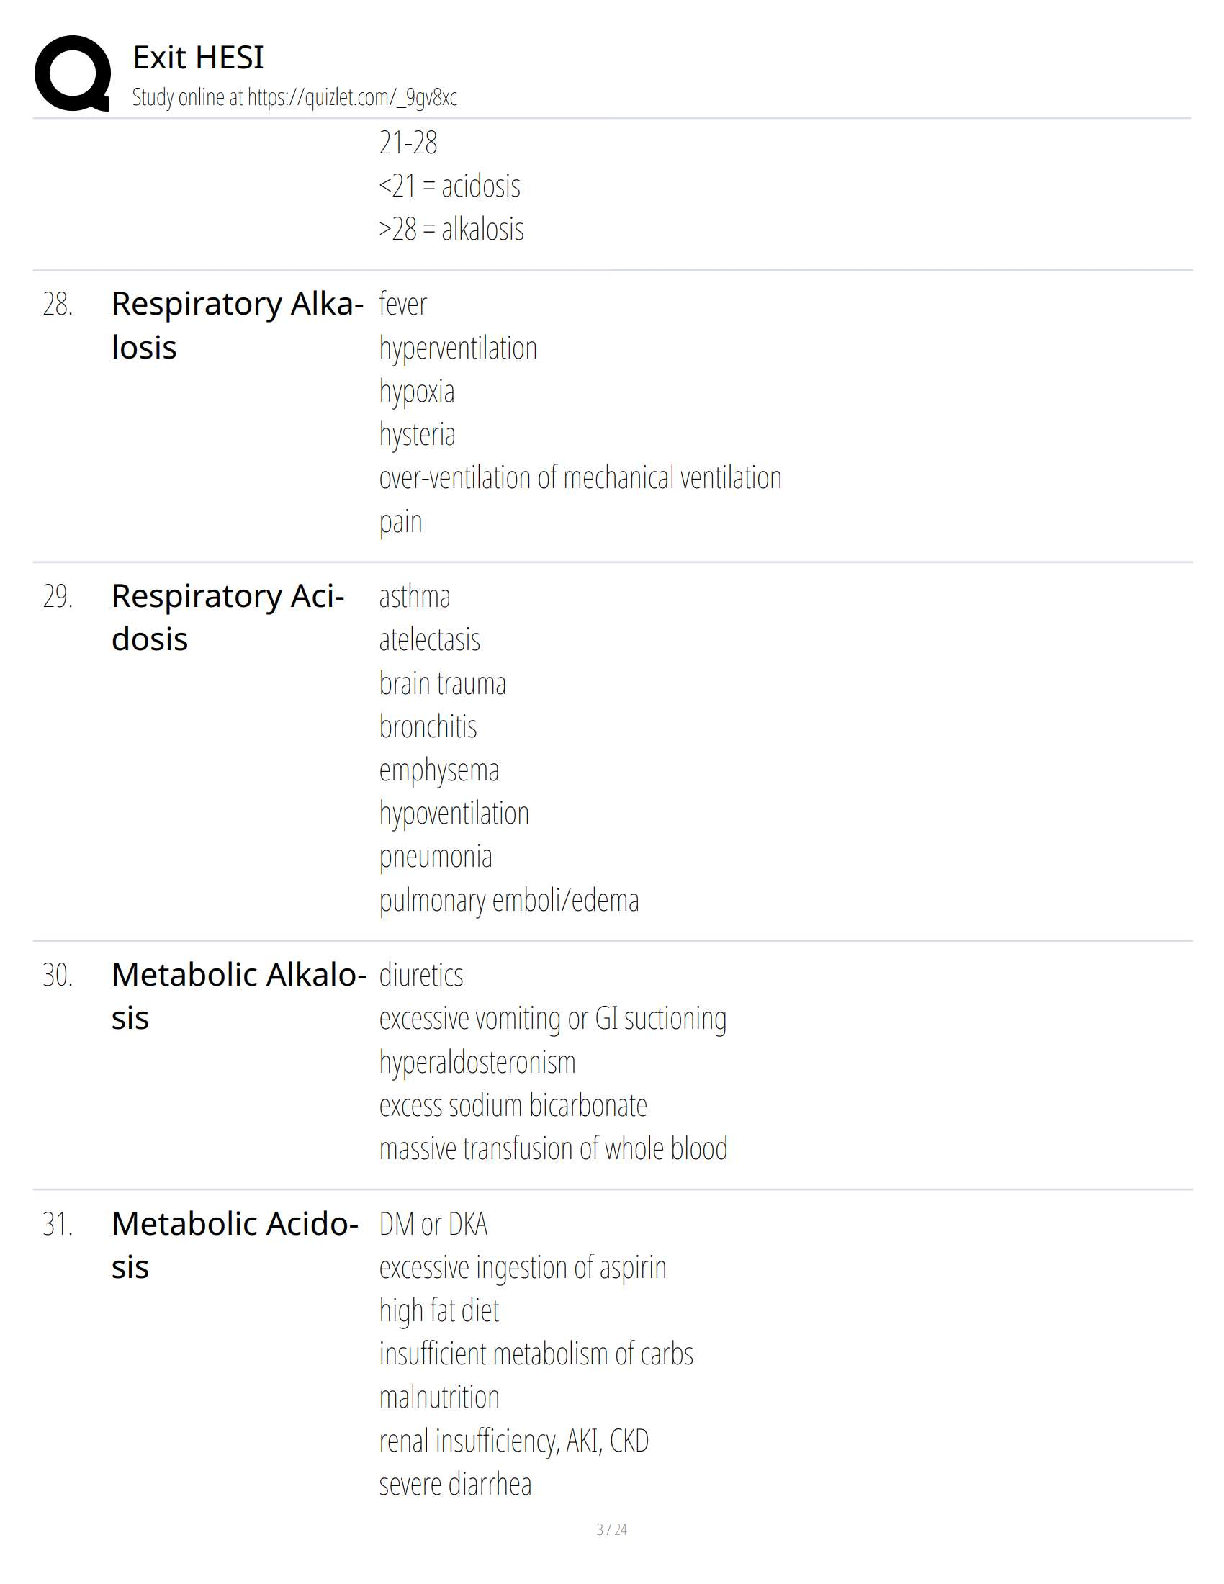Click the >28 = alkalosis line
This screenshot has height=1584, width=1224.
[x=451, y=229]
